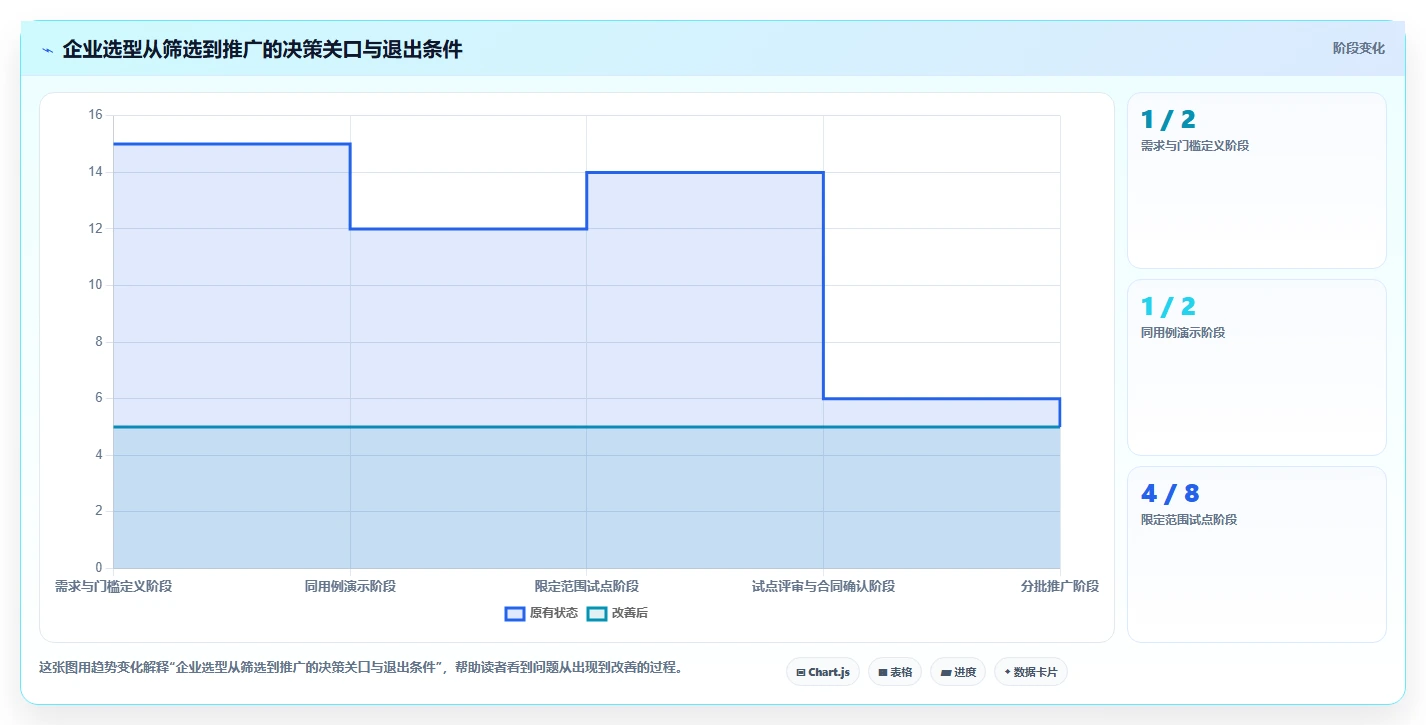
Task: Toggle the 改善后 legend entry
Action: (x=617, y=613)
